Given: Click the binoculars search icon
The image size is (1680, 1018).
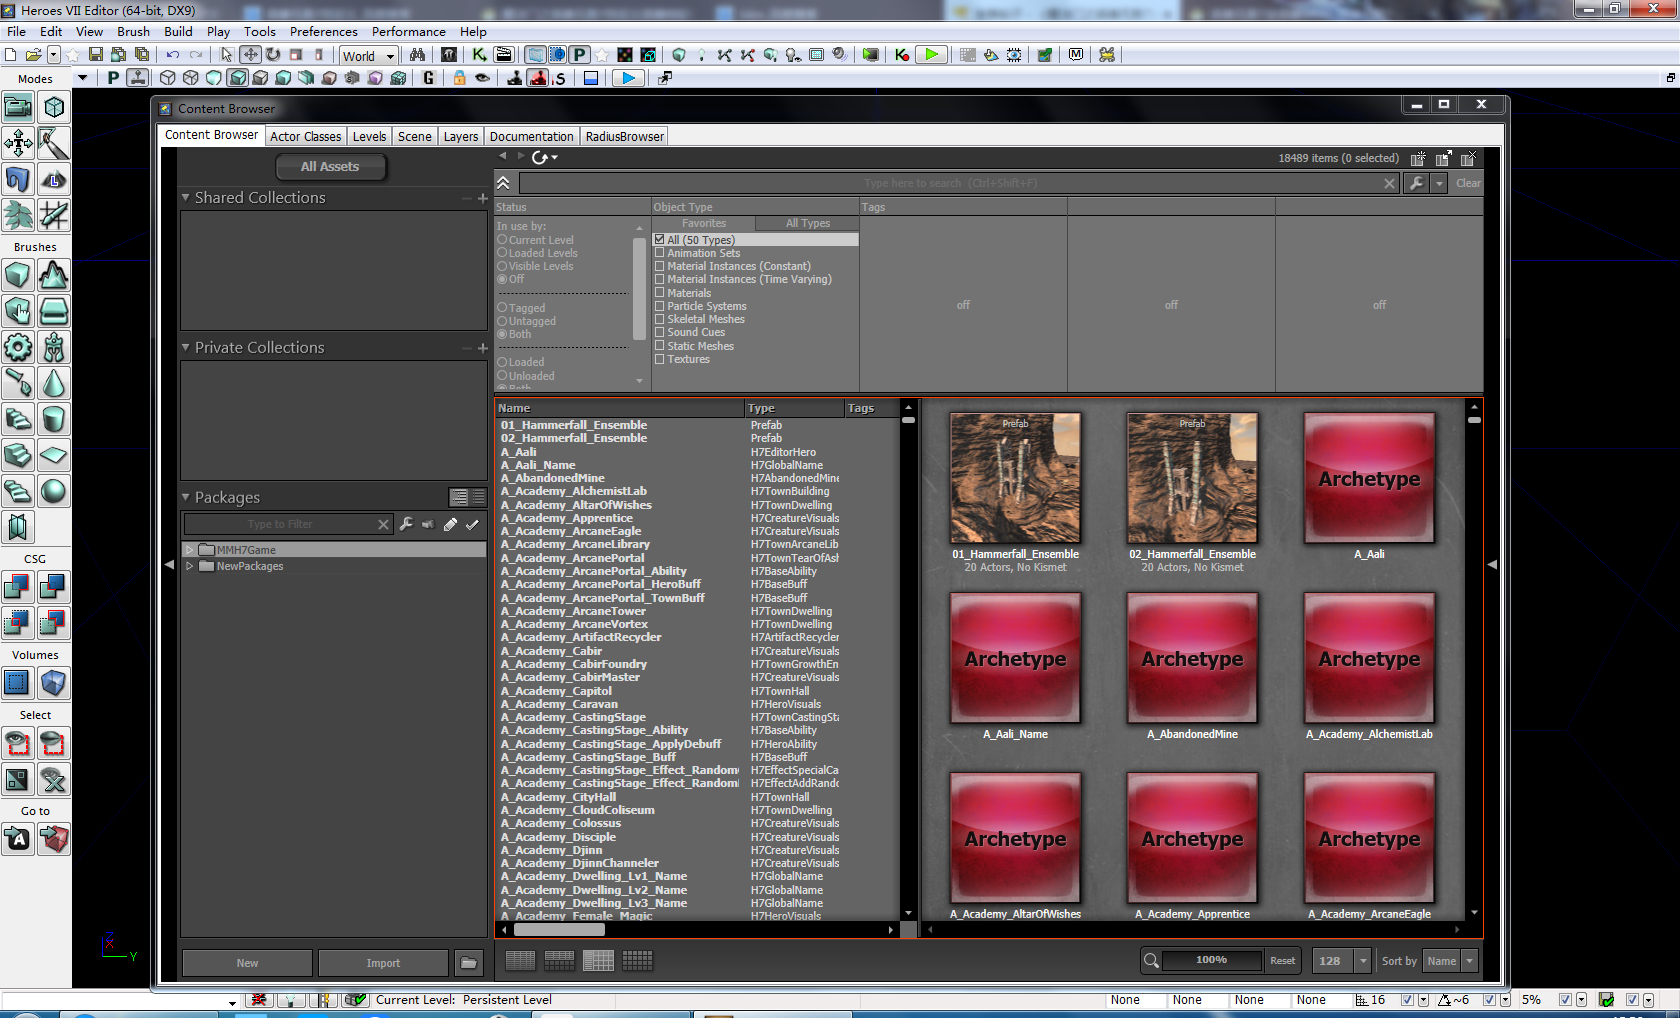Looking at the screenshot, I should 417,55.
